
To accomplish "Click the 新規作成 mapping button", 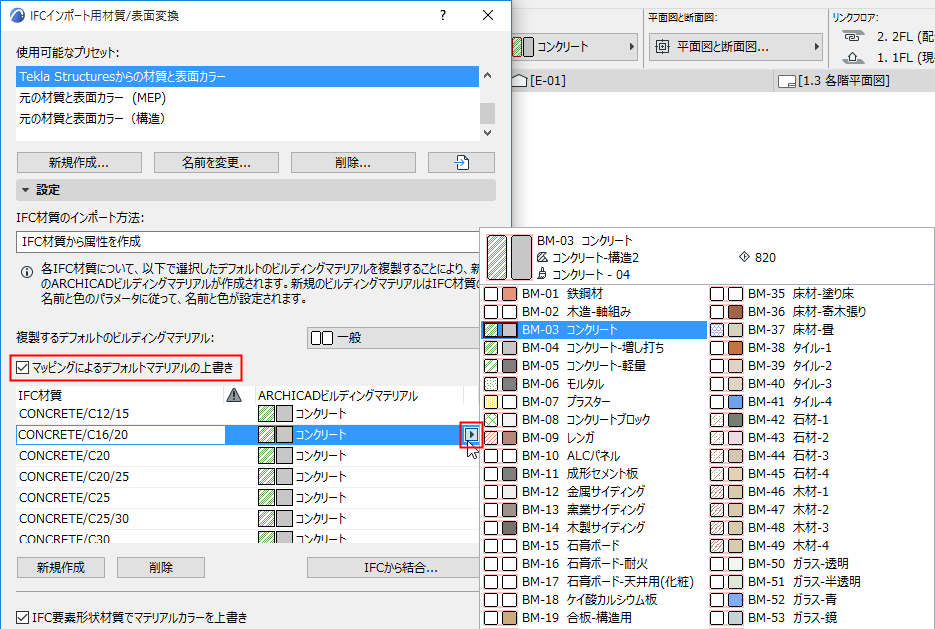I will [61, 567].
